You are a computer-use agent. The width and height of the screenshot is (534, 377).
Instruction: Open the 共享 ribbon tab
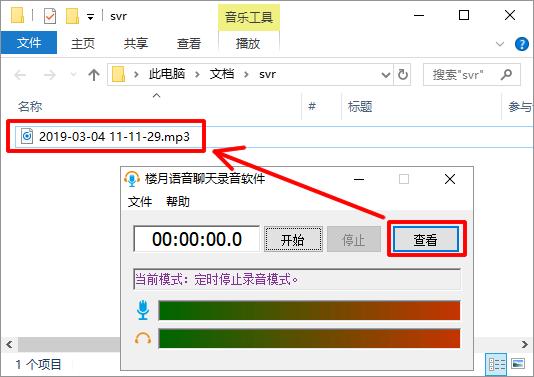pos(136,43)
